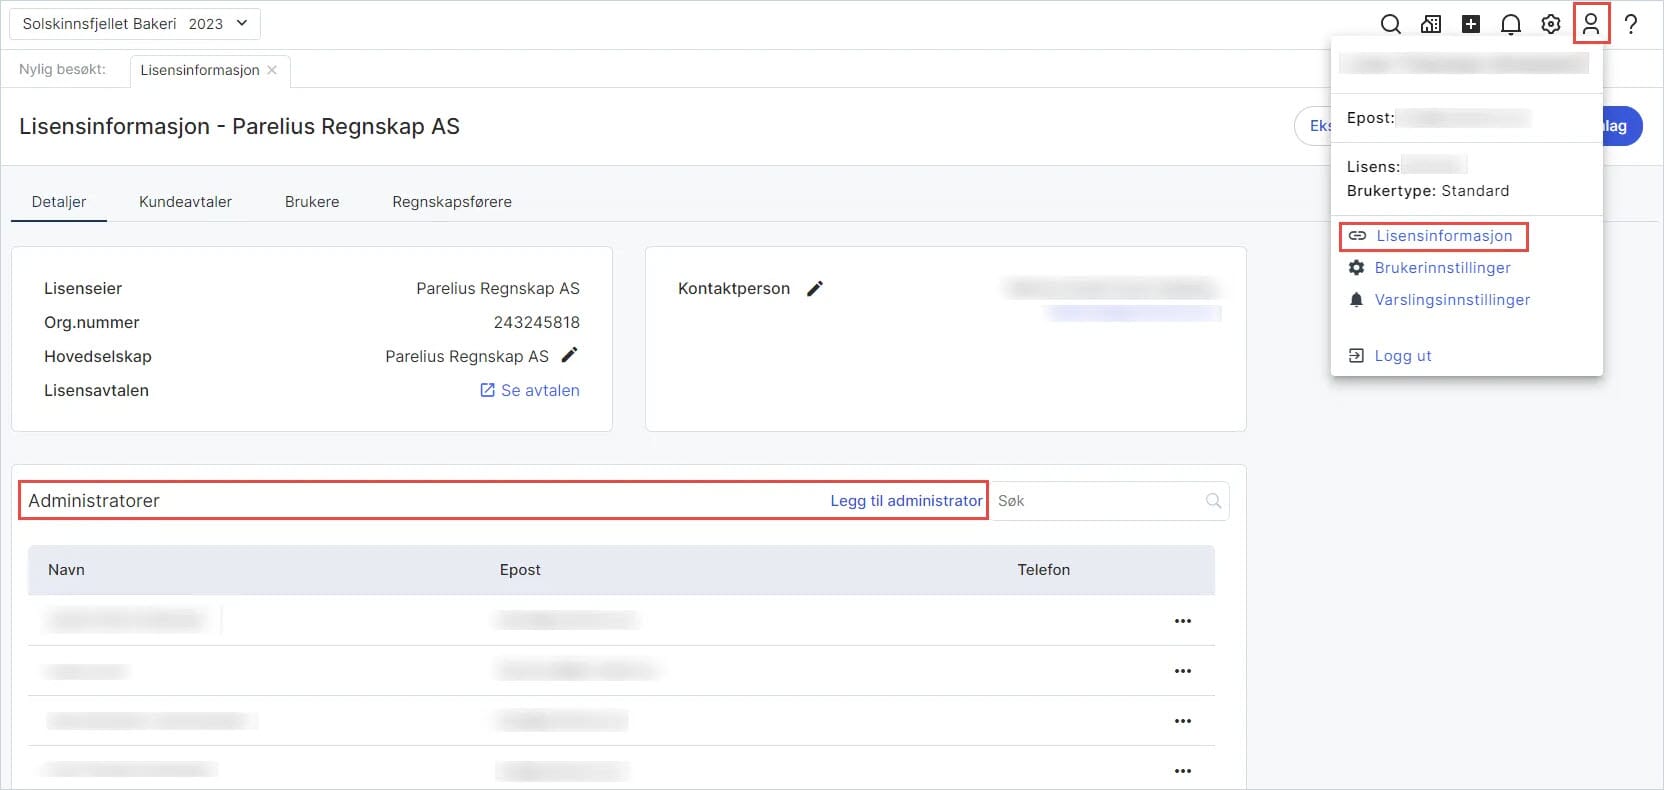Open the search magnifier in top toolbar
This screenshot has height=790, width=1664.
pyautogui.click(x=1390, y=24)
